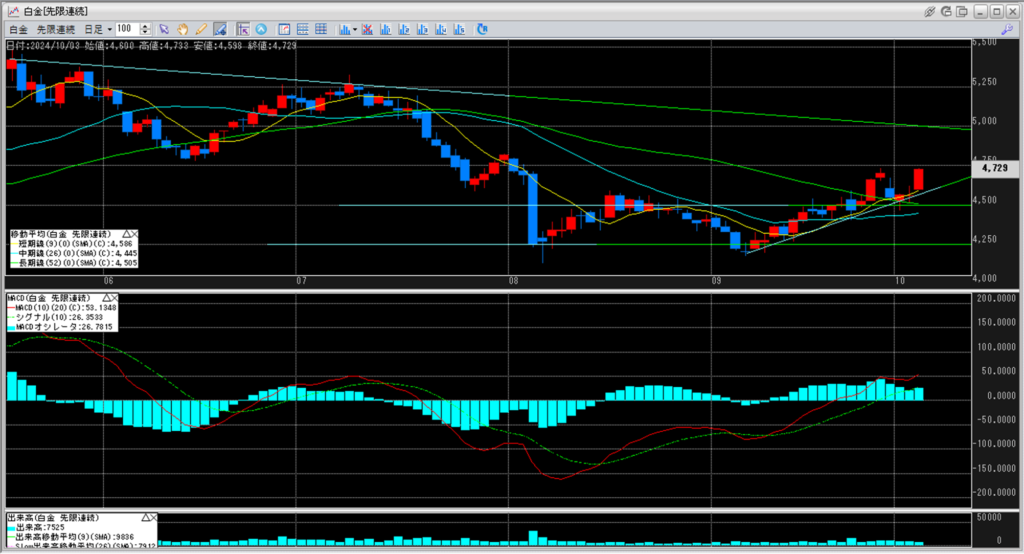
Task: Activate the hand pan tool
Action: 183,29
